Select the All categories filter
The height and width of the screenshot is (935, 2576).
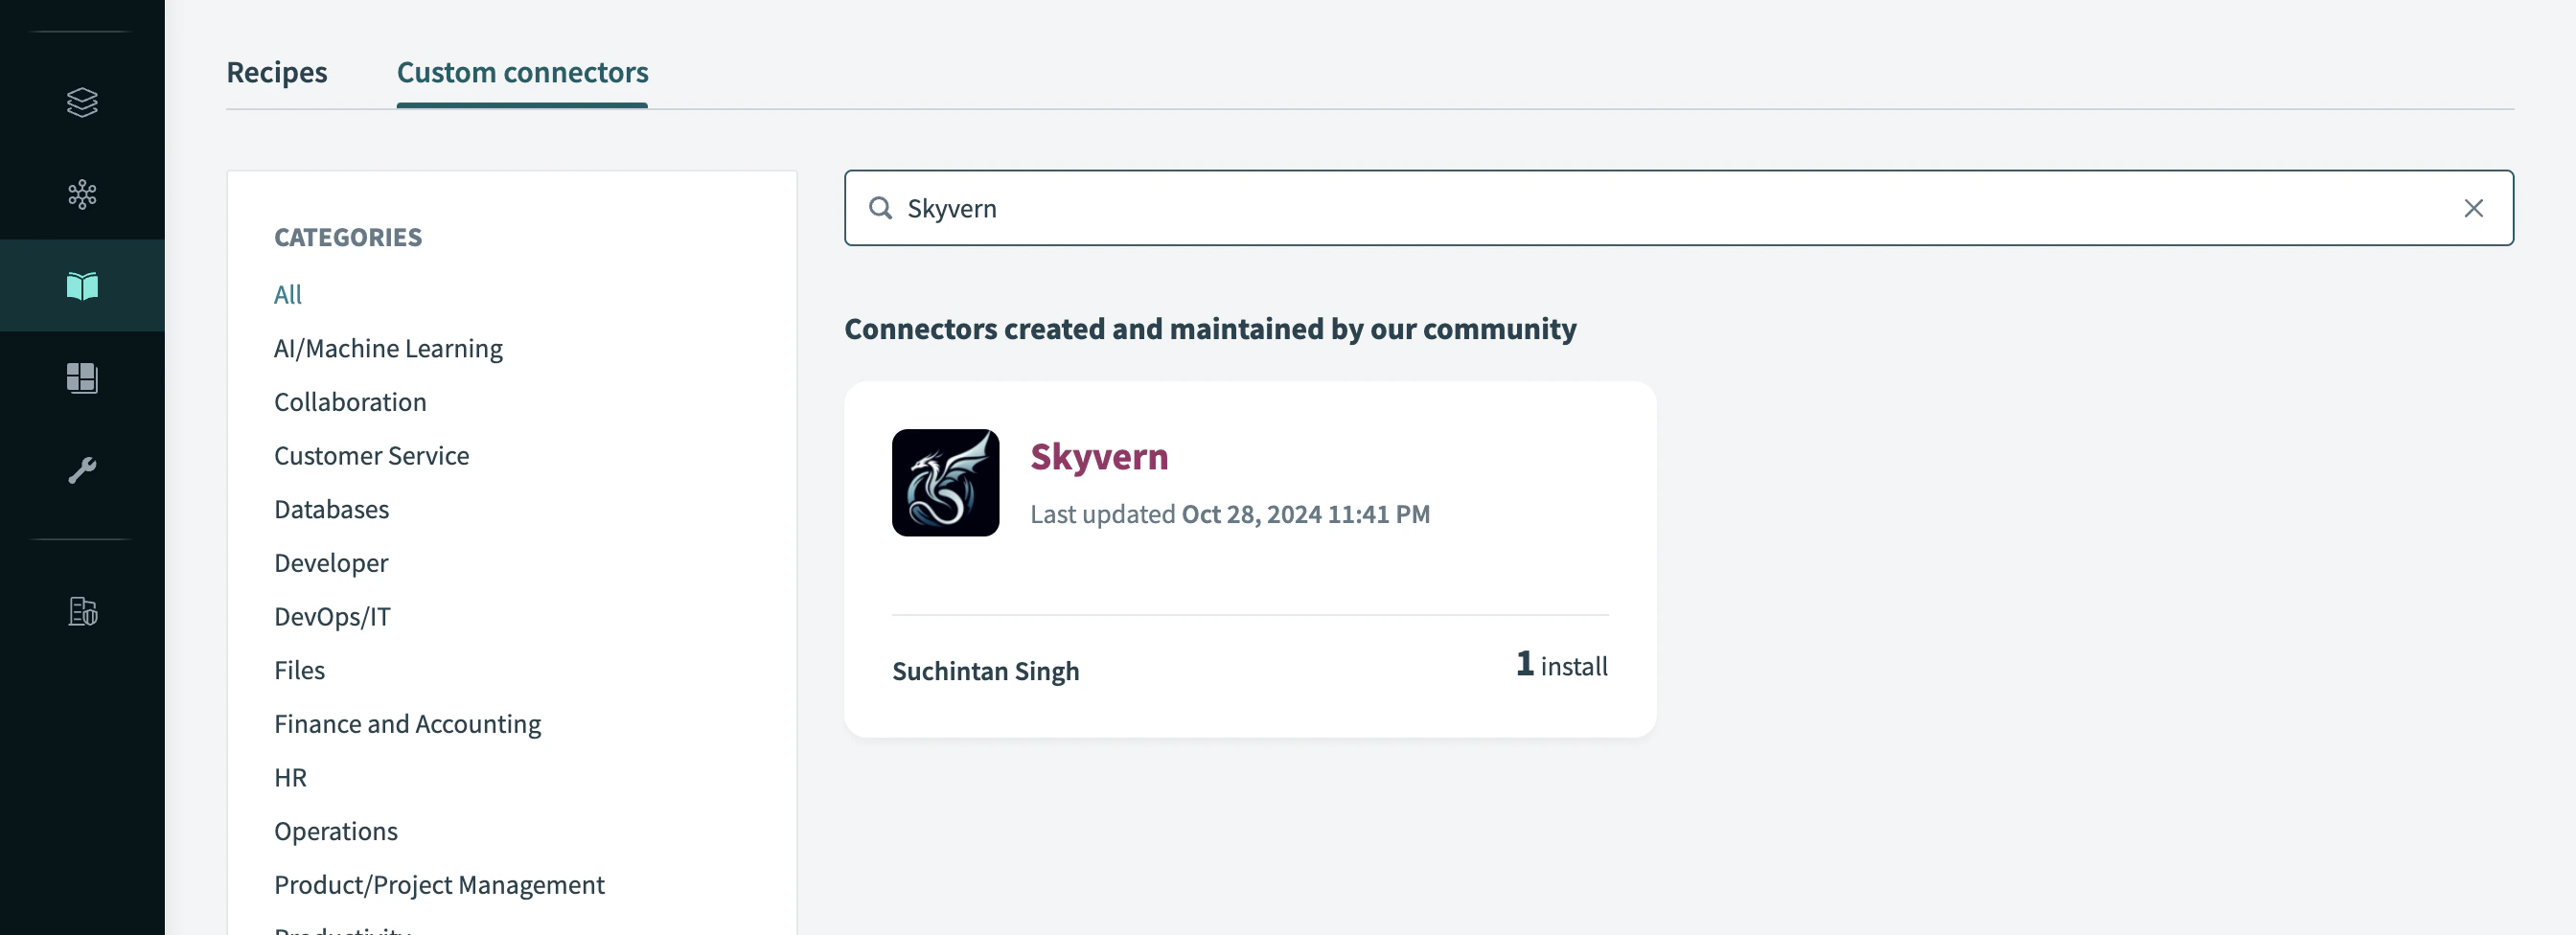click(x=288, y=293)
